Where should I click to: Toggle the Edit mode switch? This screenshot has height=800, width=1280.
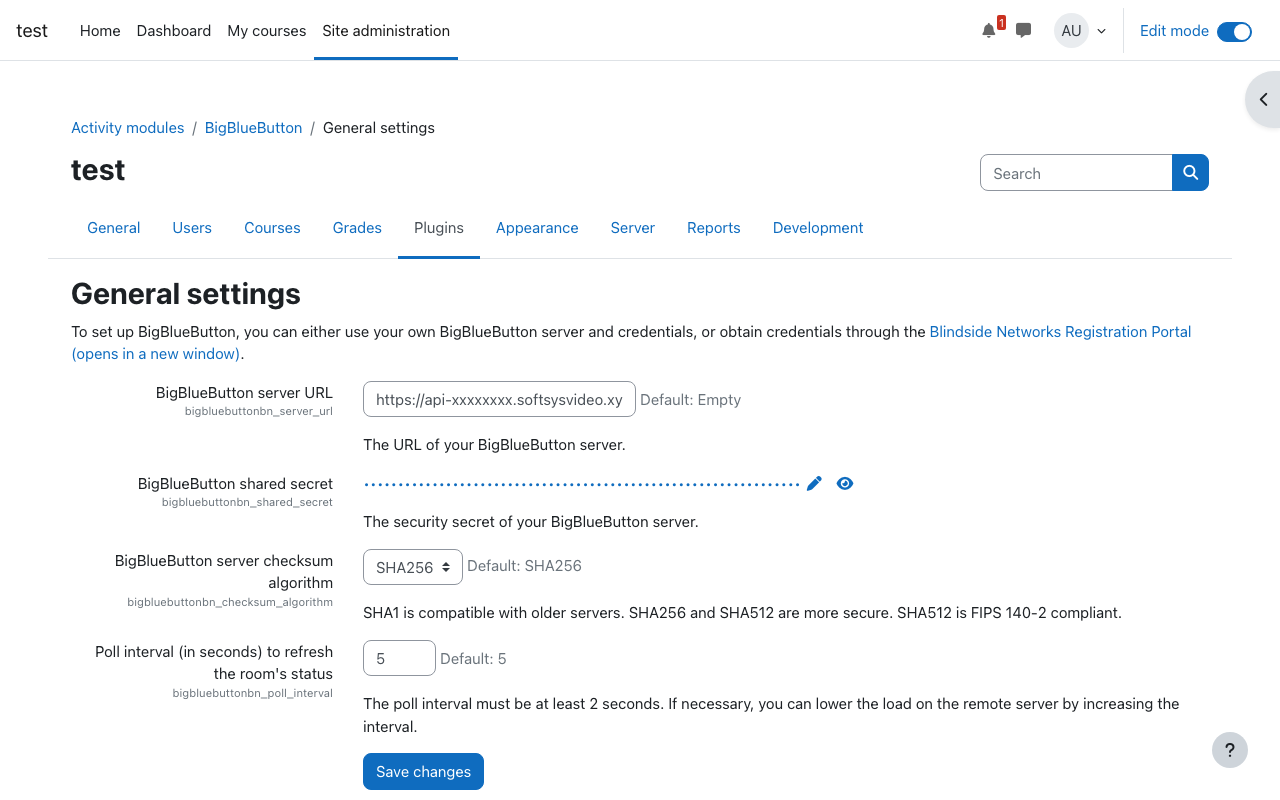pos(1234,31)
